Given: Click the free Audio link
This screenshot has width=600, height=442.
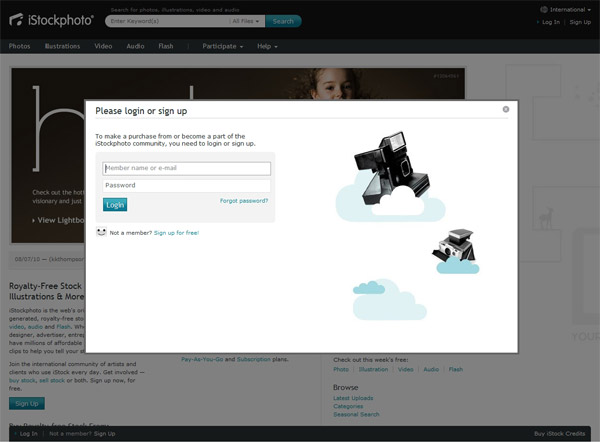Looking at the screenshot, I should 431,369.
